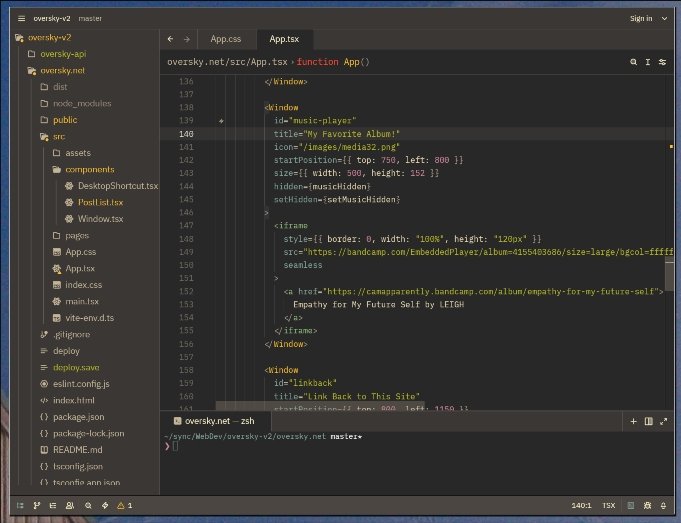
Task: Toggle the outline panel icon
Action: pos(55,506)
